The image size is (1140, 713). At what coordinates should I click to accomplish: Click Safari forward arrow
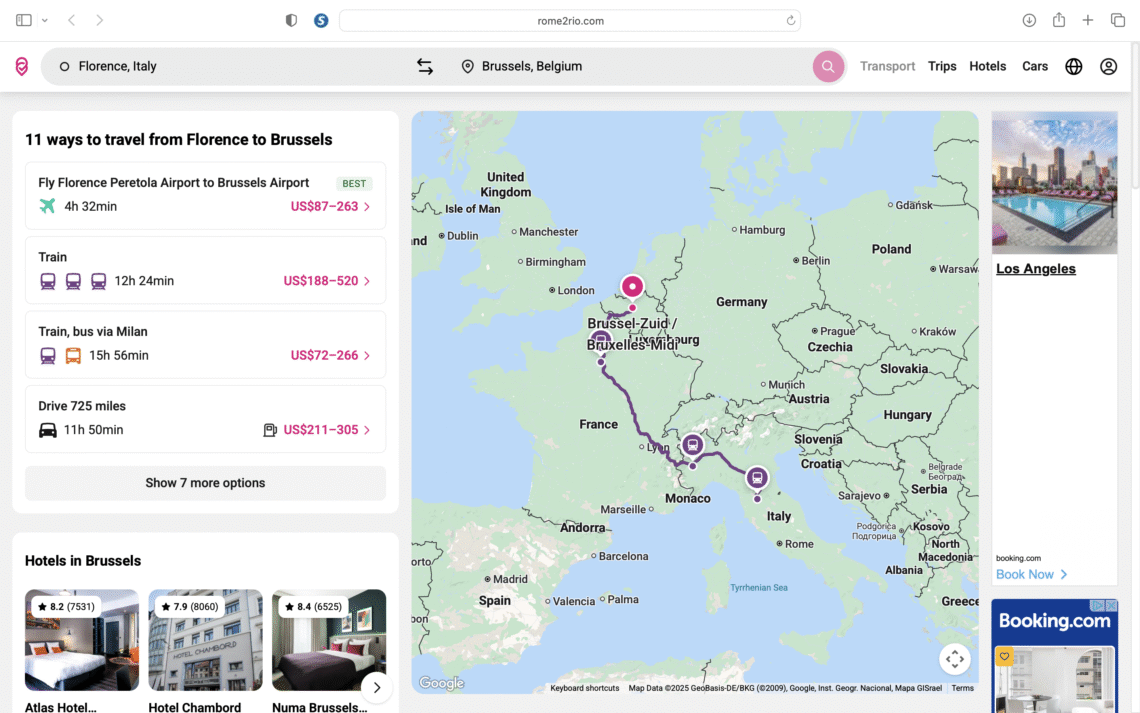coord(100,20)
